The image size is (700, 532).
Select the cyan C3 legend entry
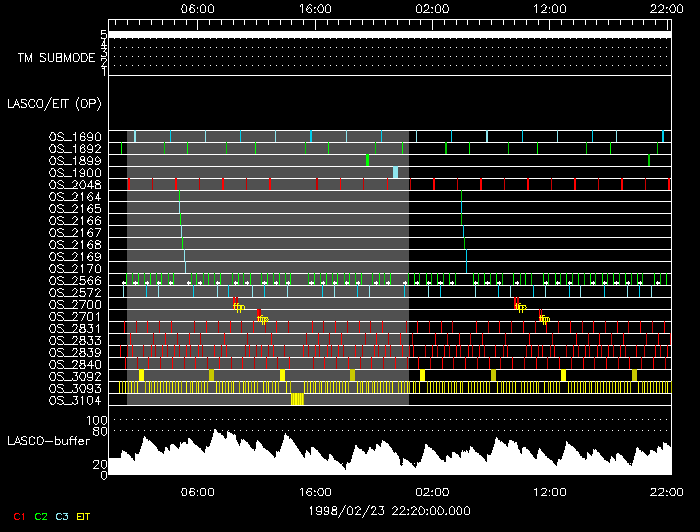pyautogui.click(x=63, y=517)
